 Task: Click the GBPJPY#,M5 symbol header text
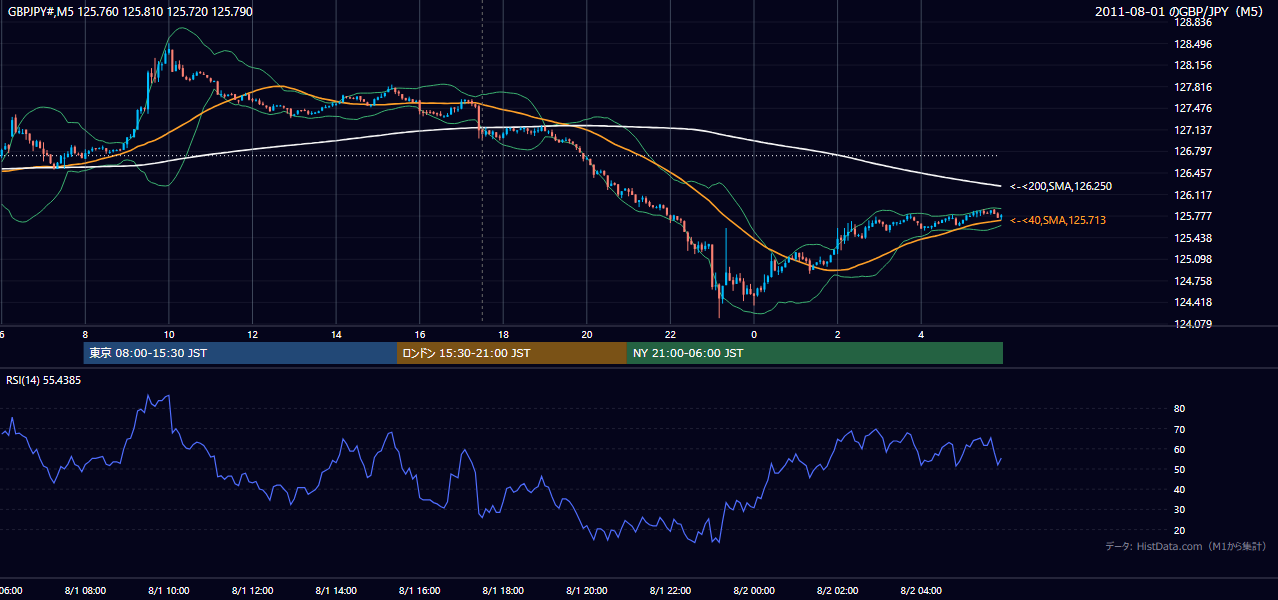point(130,12)
